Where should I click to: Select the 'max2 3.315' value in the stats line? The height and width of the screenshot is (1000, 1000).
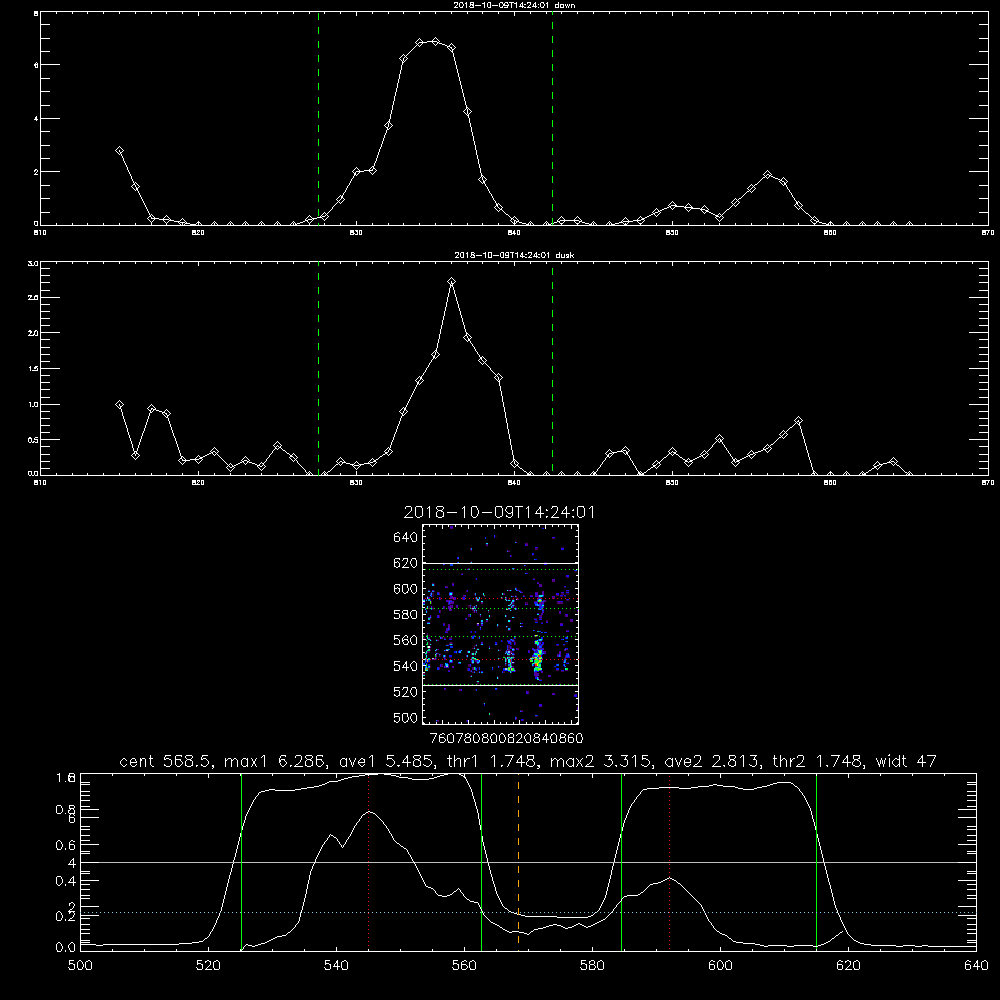(603, 761)
